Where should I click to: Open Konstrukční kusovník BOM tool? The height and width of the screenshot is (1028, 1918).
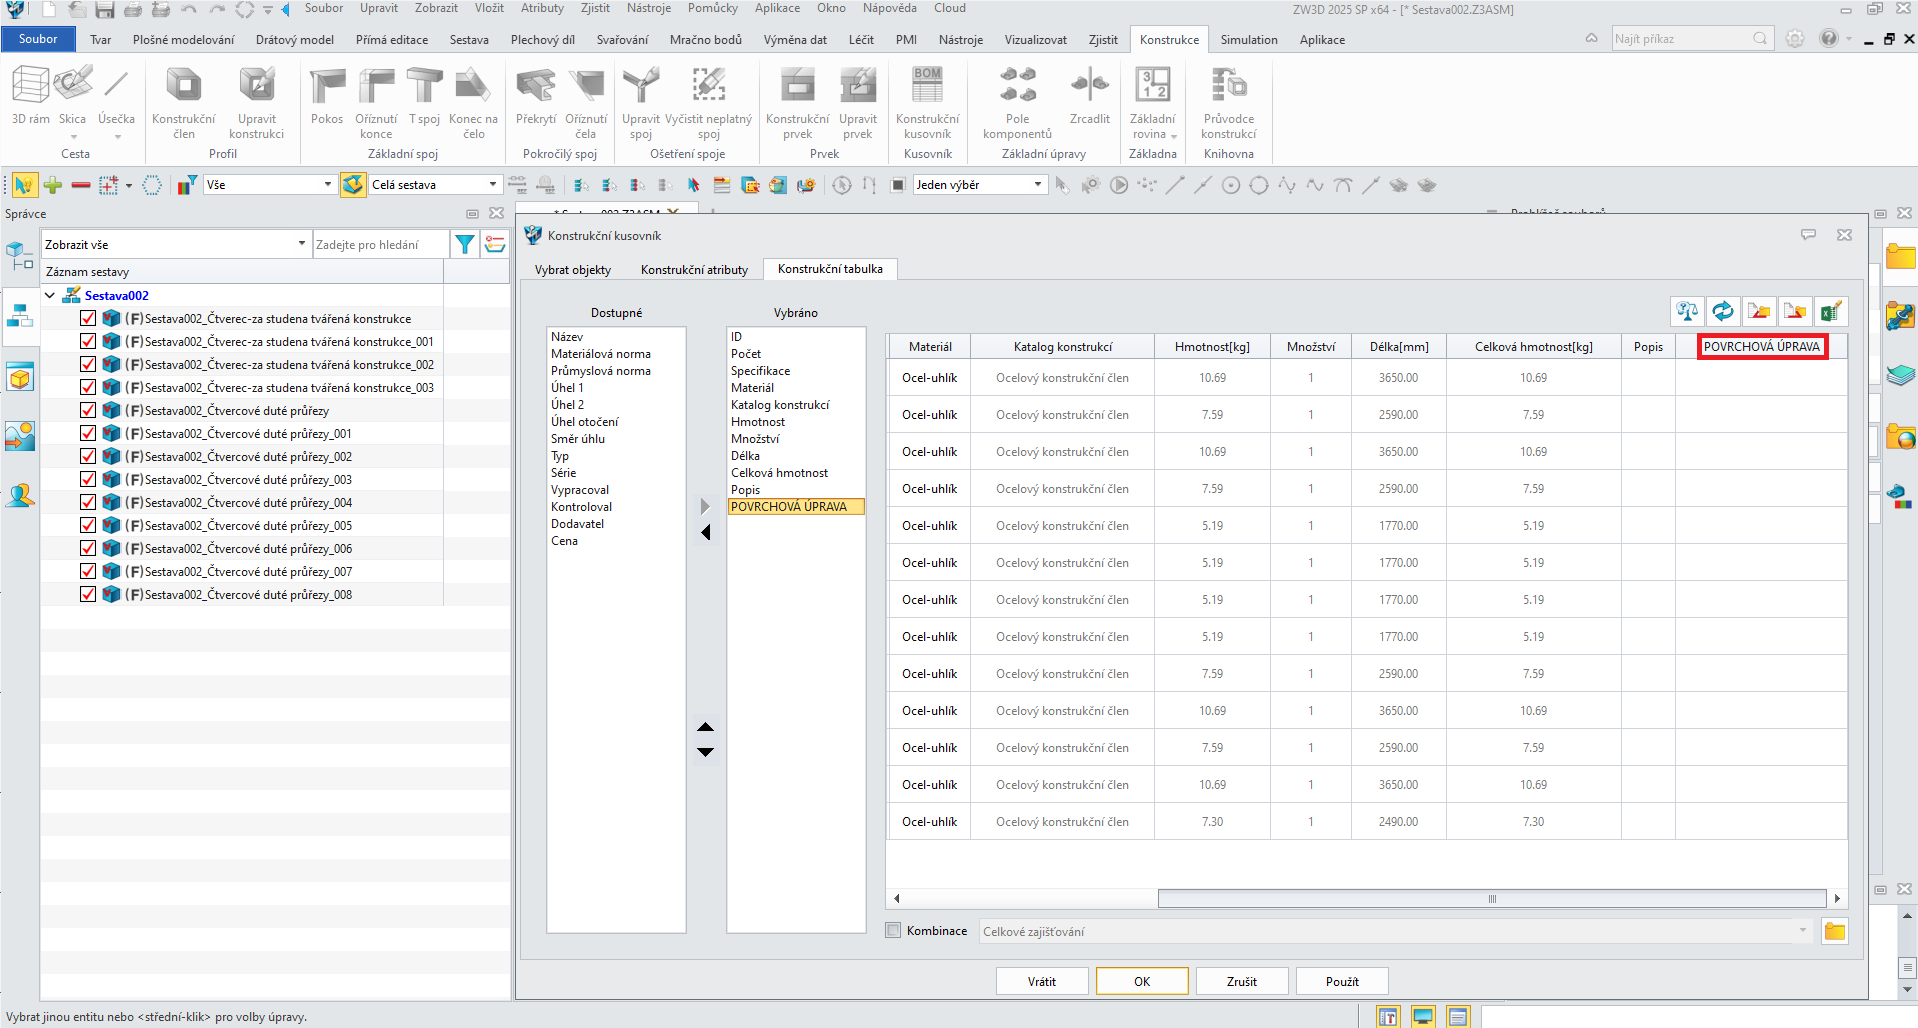(x=927, y=103)
